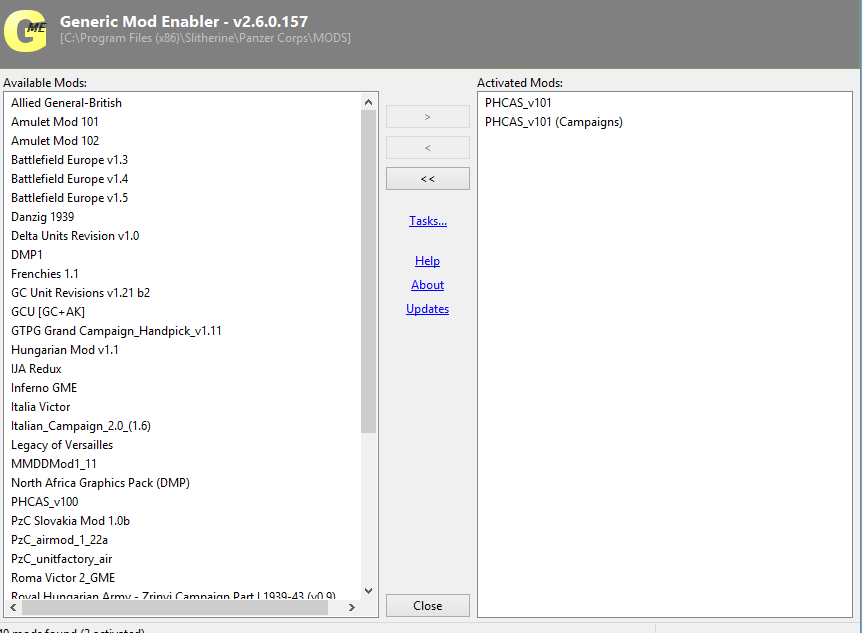This screenshot has height=633, width=862.
Task: Click the available mods scroll up arrow
Action: 368,102
